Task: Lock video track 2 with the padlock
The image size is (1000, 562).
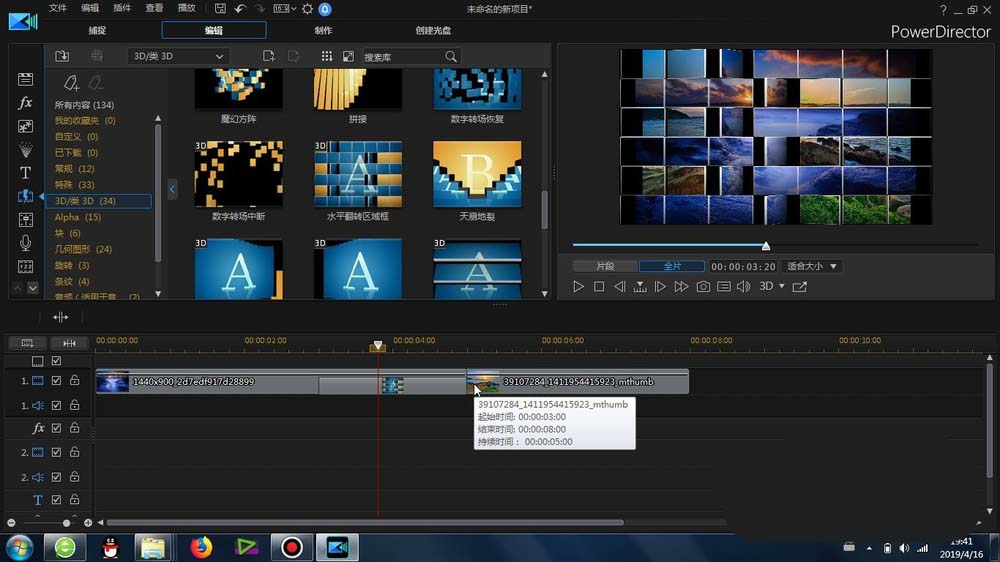Action: (74, 452)
